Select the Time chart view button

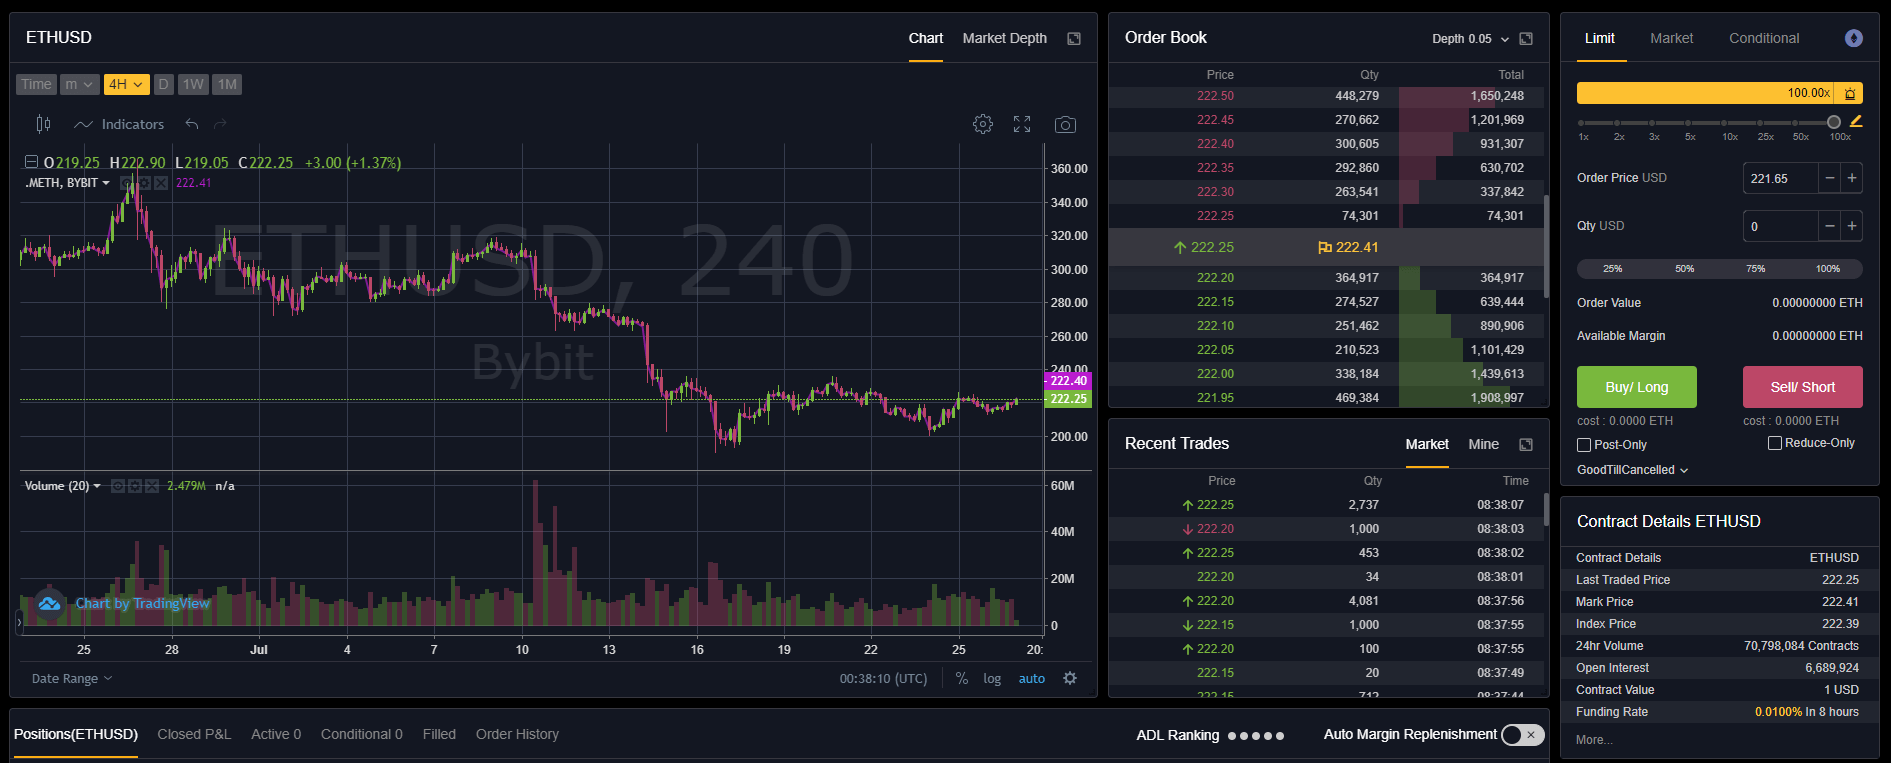pyautogui.click(x=36, y=84)
